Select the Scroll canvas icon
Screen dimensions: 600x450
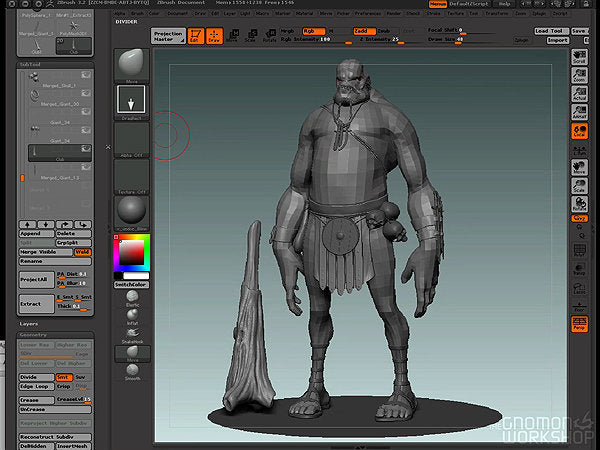click(578, 56)
